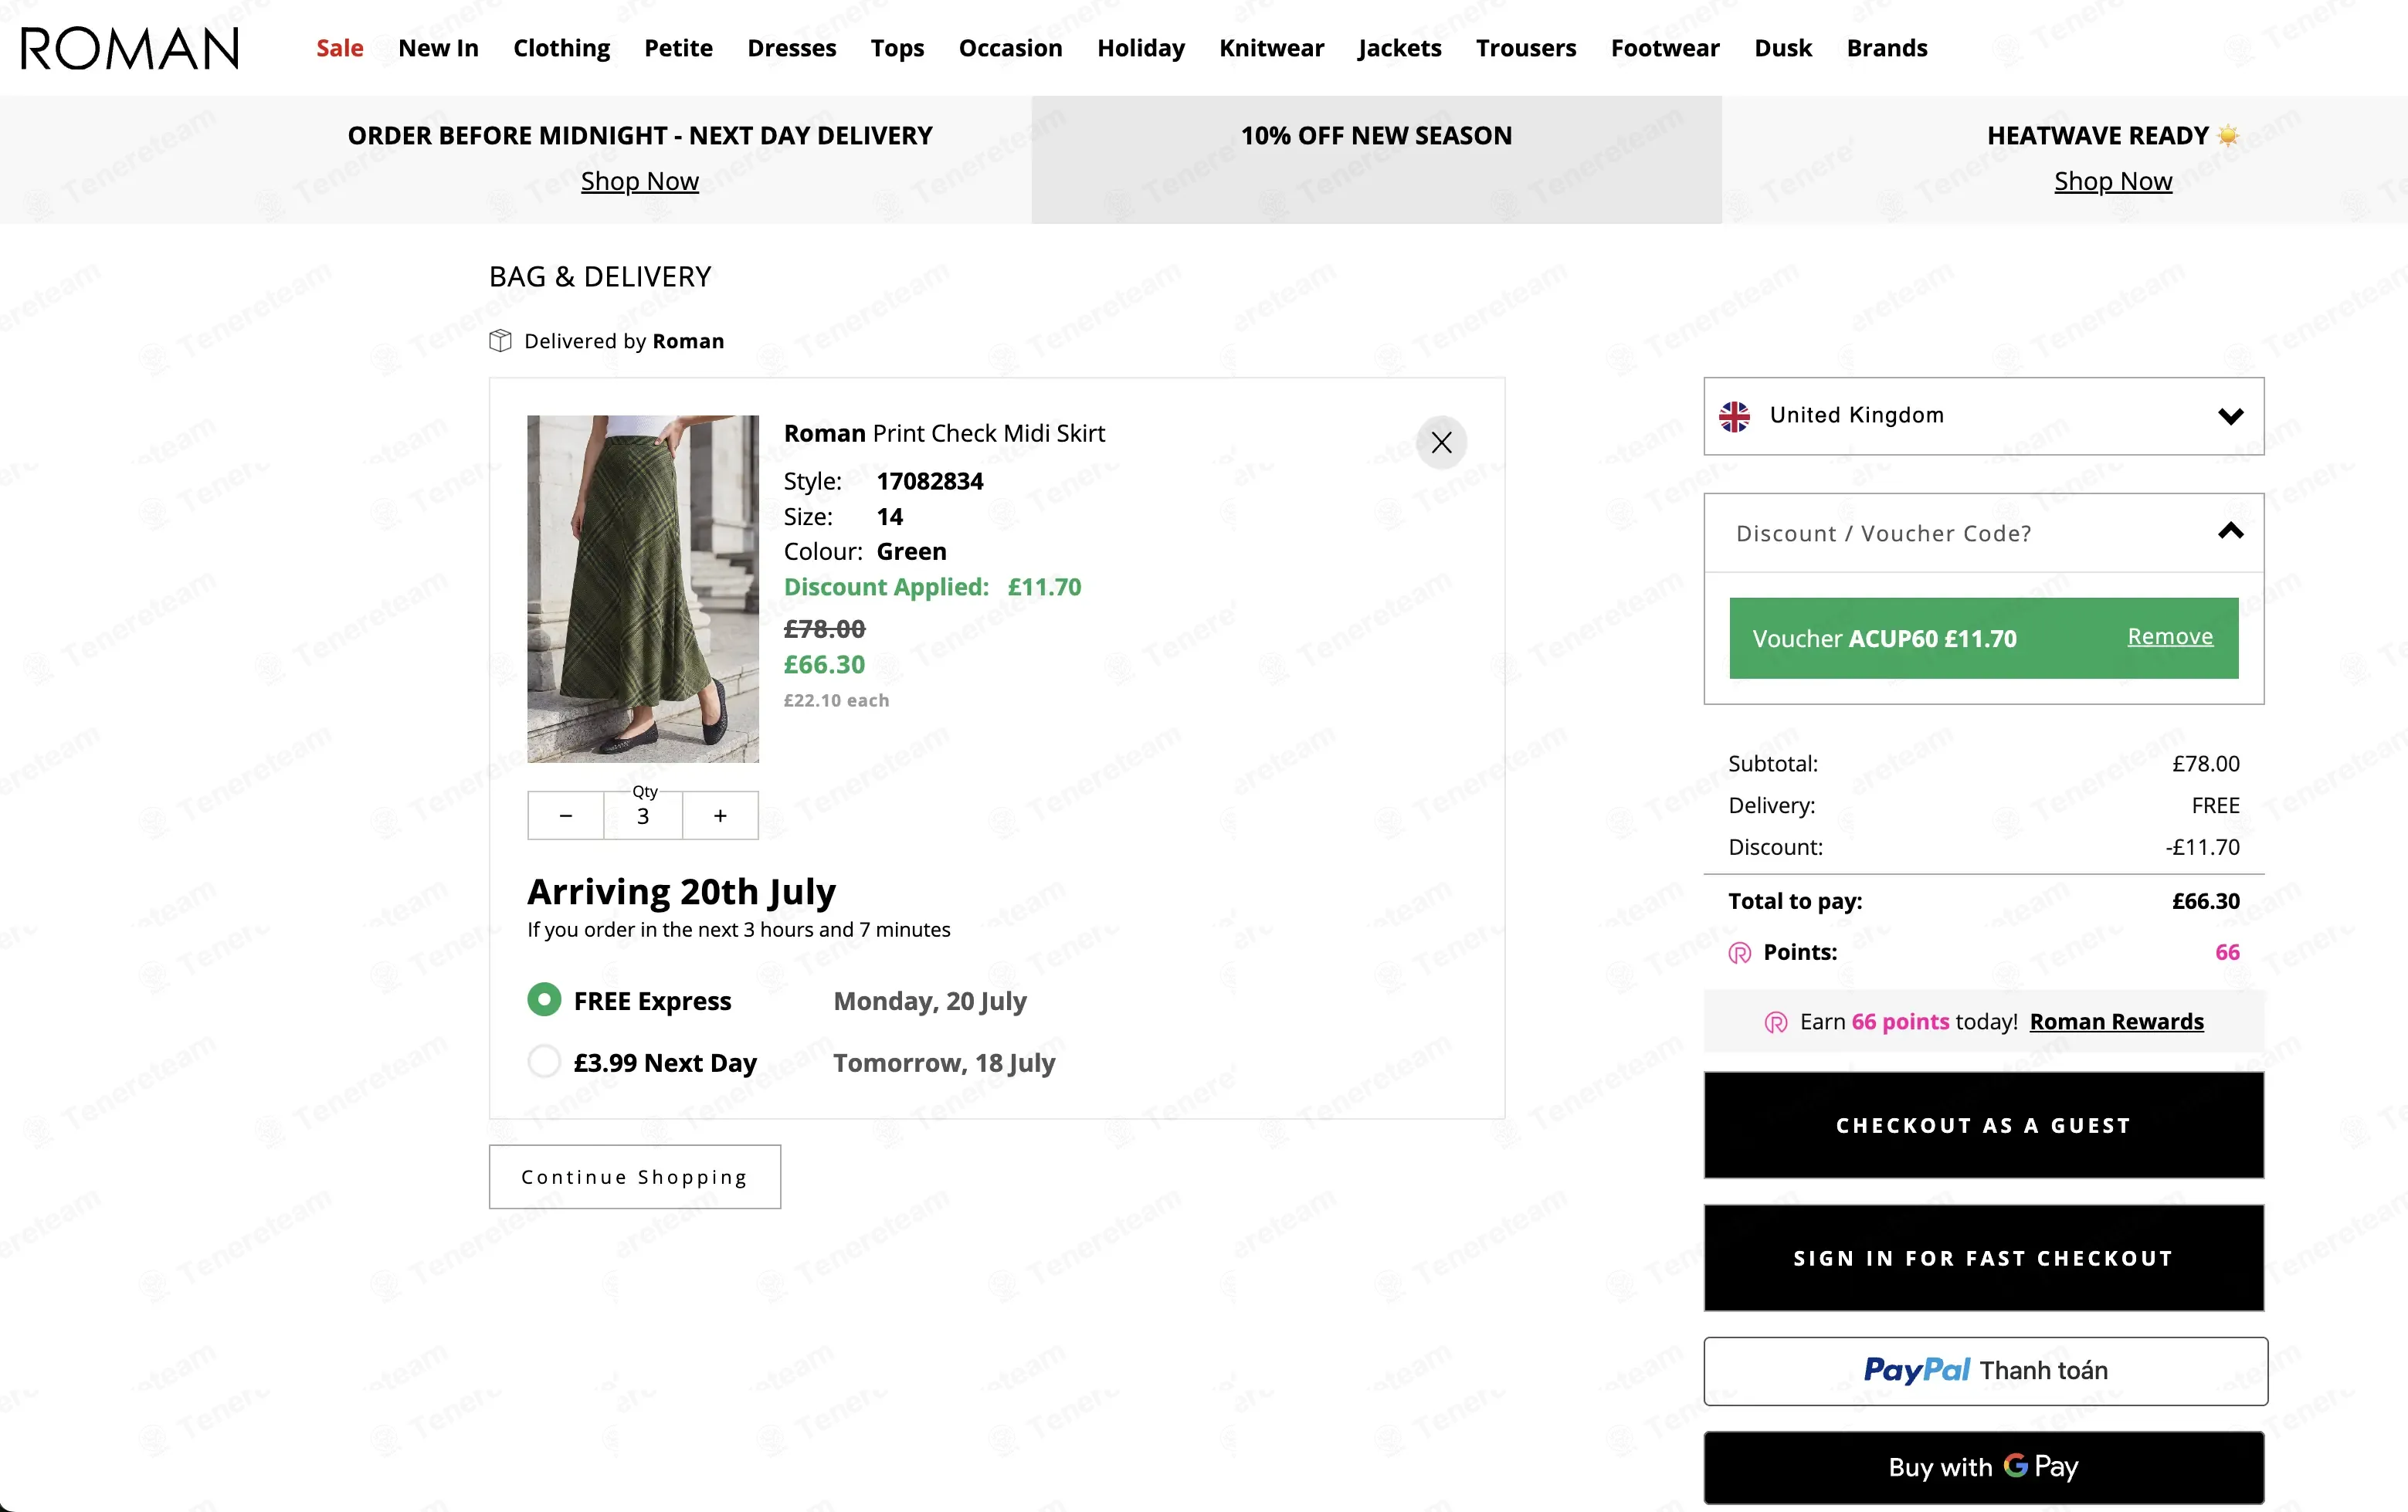Viewport: 2408px width, 1512px height.
Task: Click the Discount Applied £11.70 text
Action: pos(932,587)
